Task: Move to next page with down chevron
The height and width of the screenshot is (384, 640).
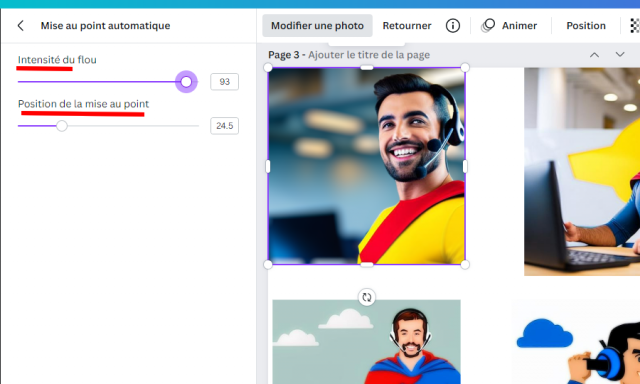Action: pyautogui.click(x=620, y=55)
